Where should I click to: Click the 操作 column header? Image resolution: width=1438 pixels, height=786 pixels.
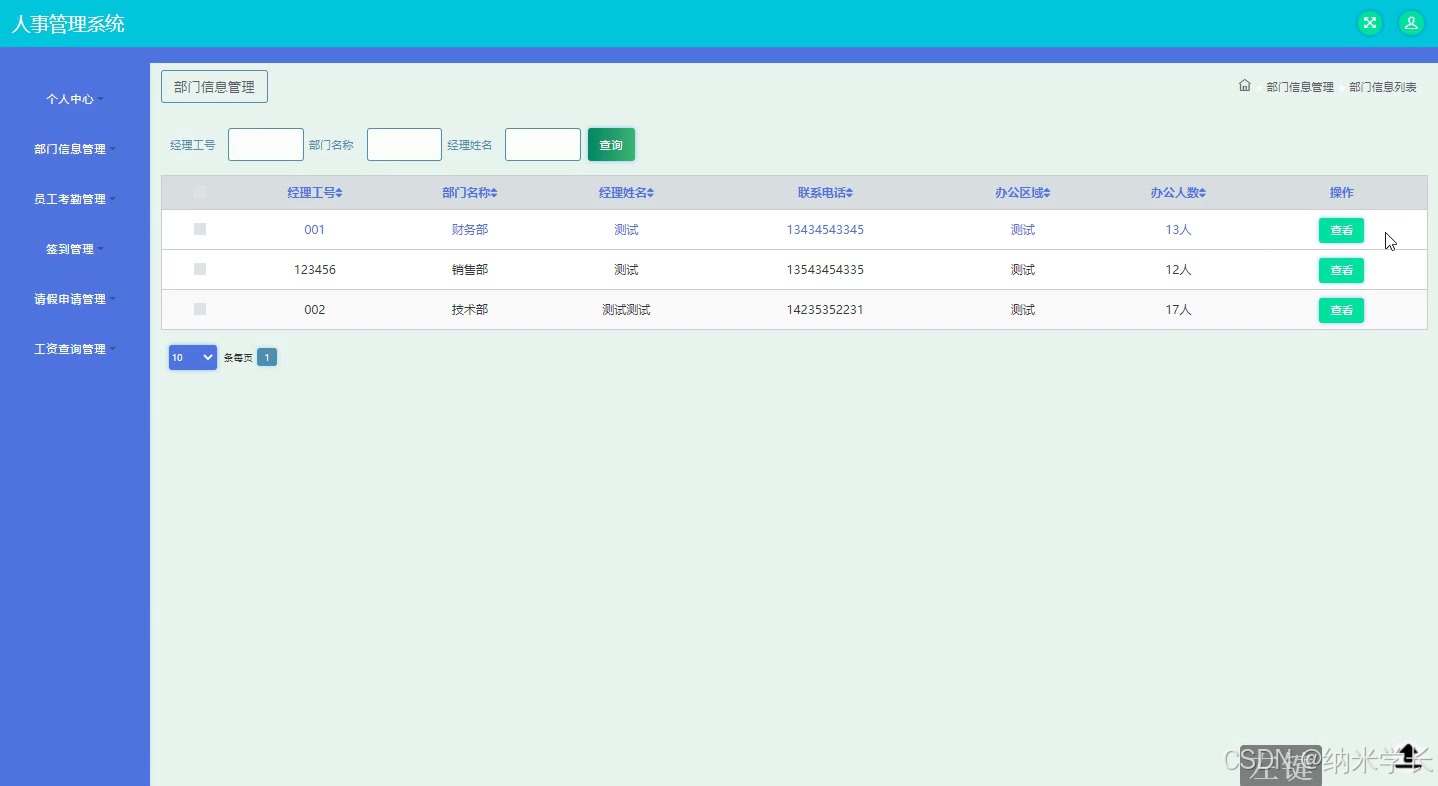1341,193
